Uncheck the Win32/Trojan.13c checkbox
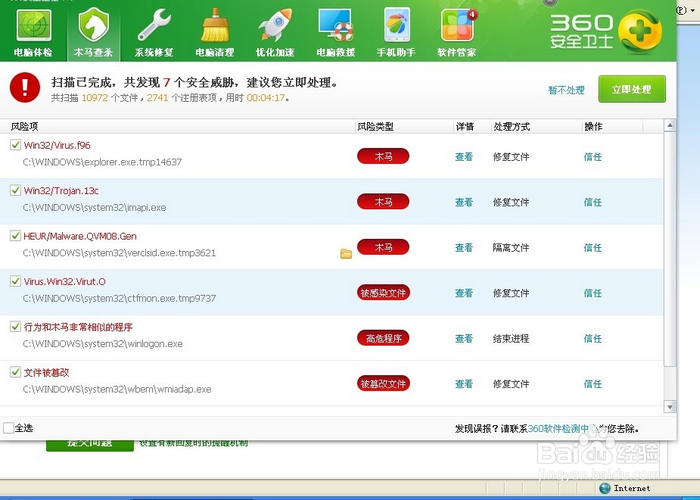Viewport: 700px width, 500px height. coord(15,190)
